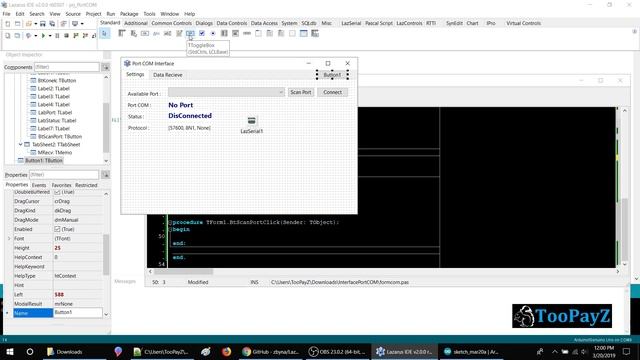640x360 pixels.
Task: Collapse the TabSheet2: TTabSheet tree node
Action: click(x=21, y=144)
